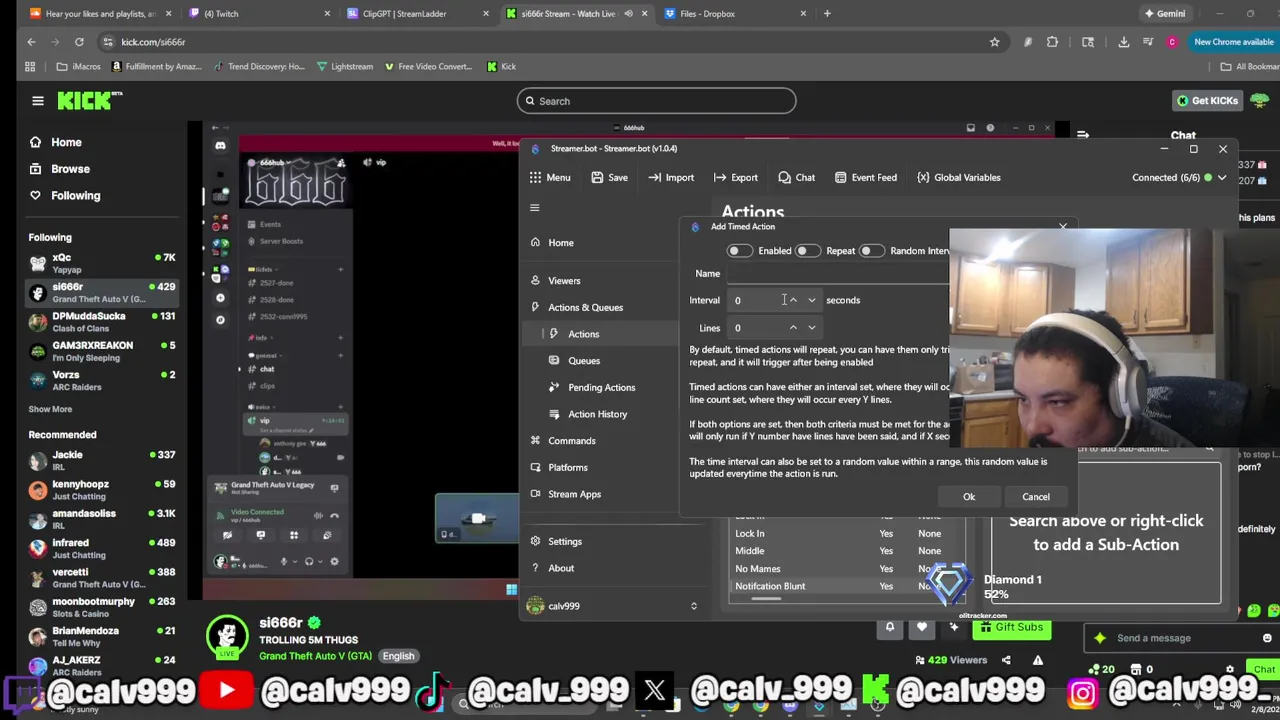Open Jackie in Recommended channels
Image resolution: width=1280 pixels, height=720 pixels.
(102, 461)
